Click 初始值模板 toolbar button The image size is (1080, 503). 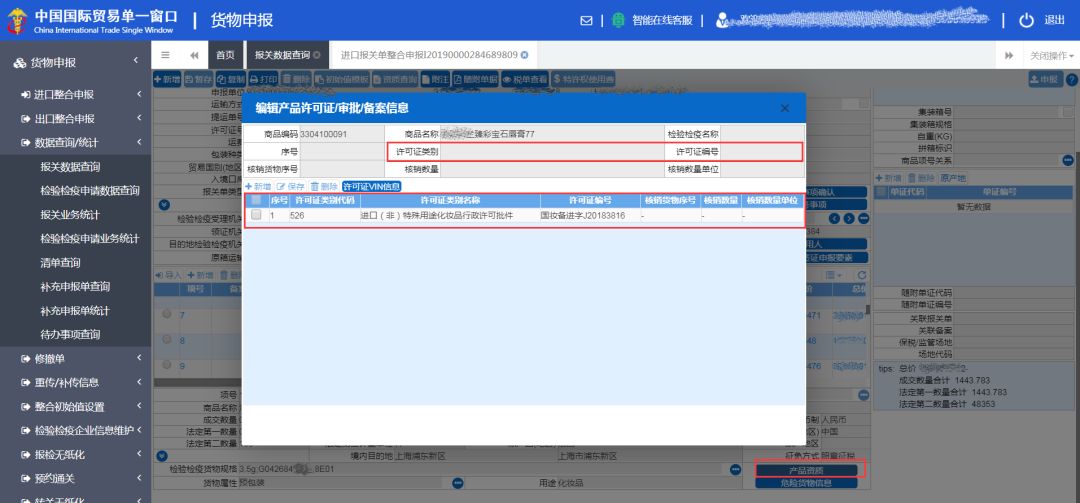[x=342, y=79]
